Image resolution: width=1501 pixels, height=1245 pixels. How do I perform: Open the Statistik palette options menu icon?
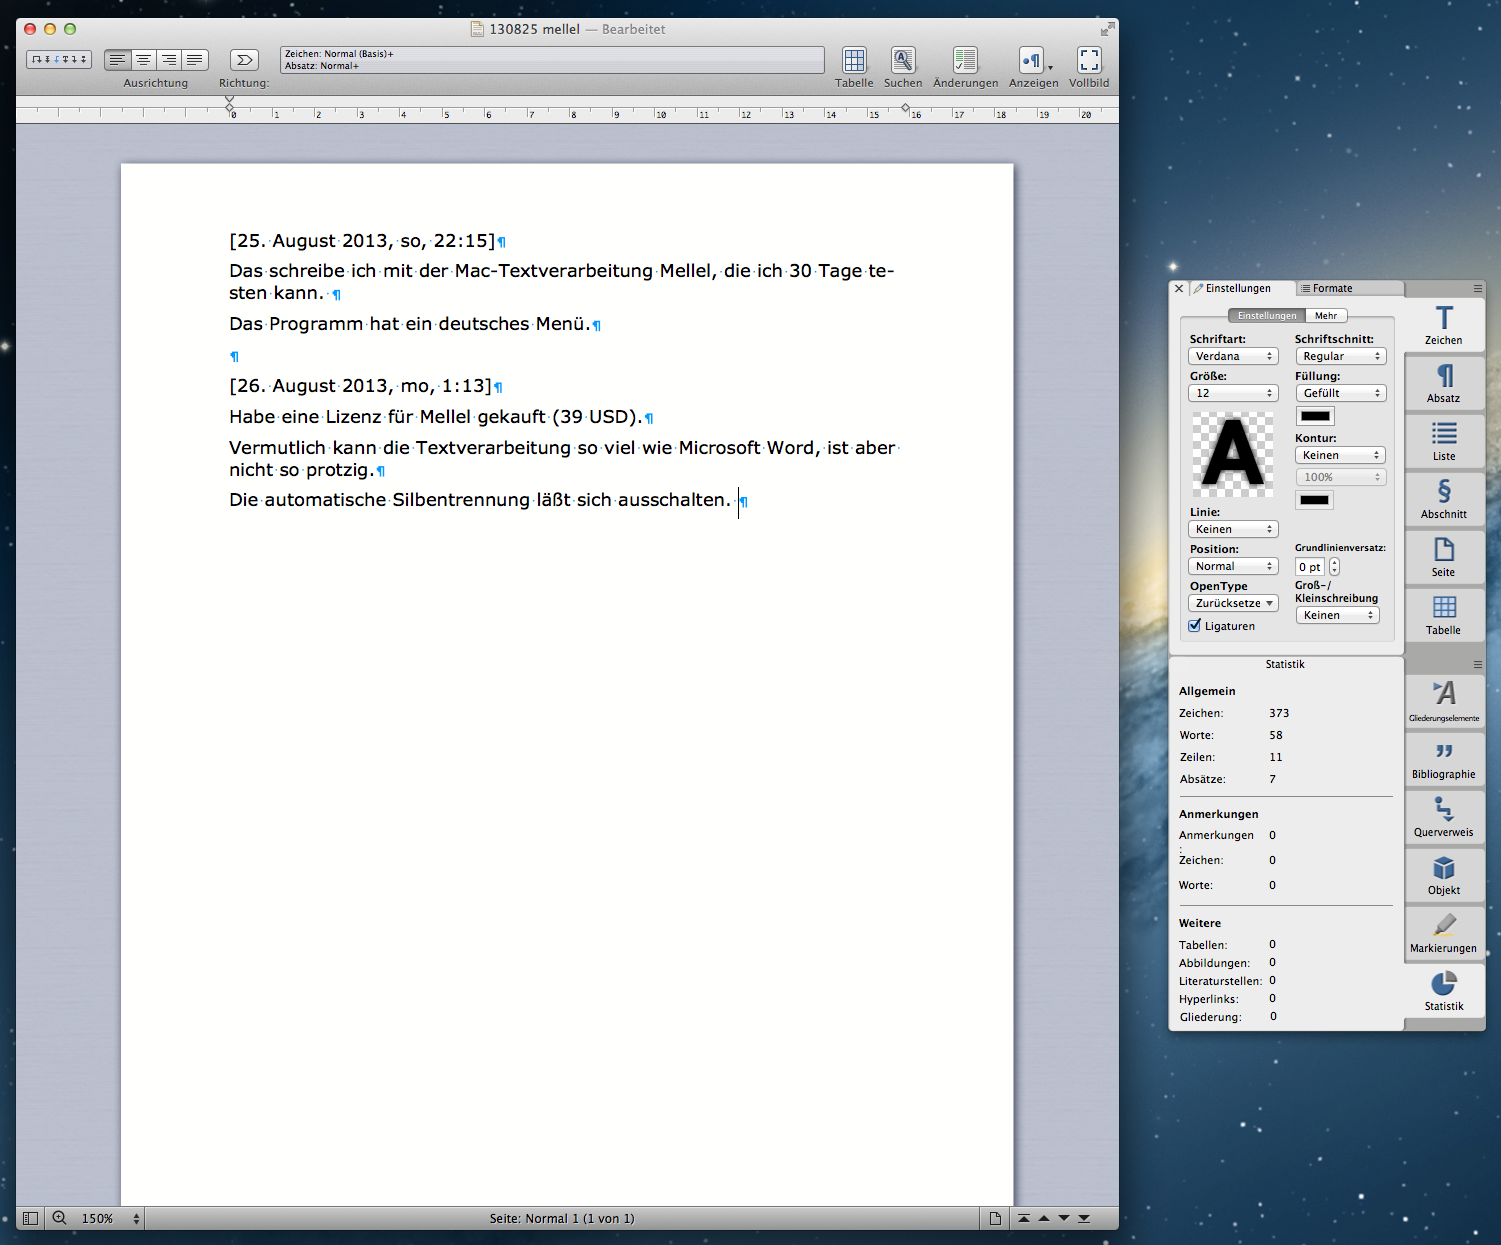1477,664
